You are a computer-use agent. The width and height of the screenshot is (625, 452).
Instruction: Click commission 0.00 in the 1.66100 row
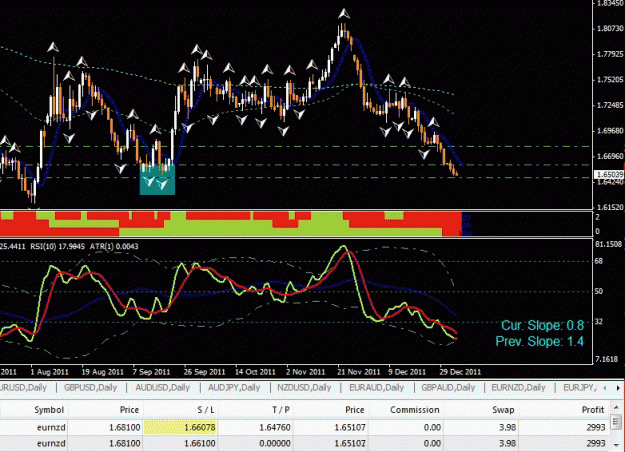tap(432, 443)
